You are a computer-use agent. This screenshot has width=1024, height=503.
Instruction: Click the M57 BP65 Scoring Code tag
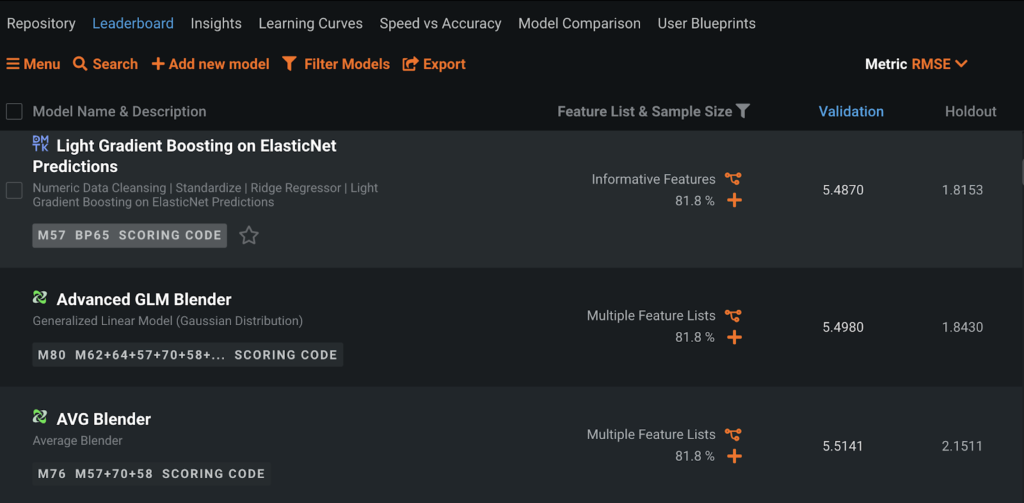pos(130,236)
